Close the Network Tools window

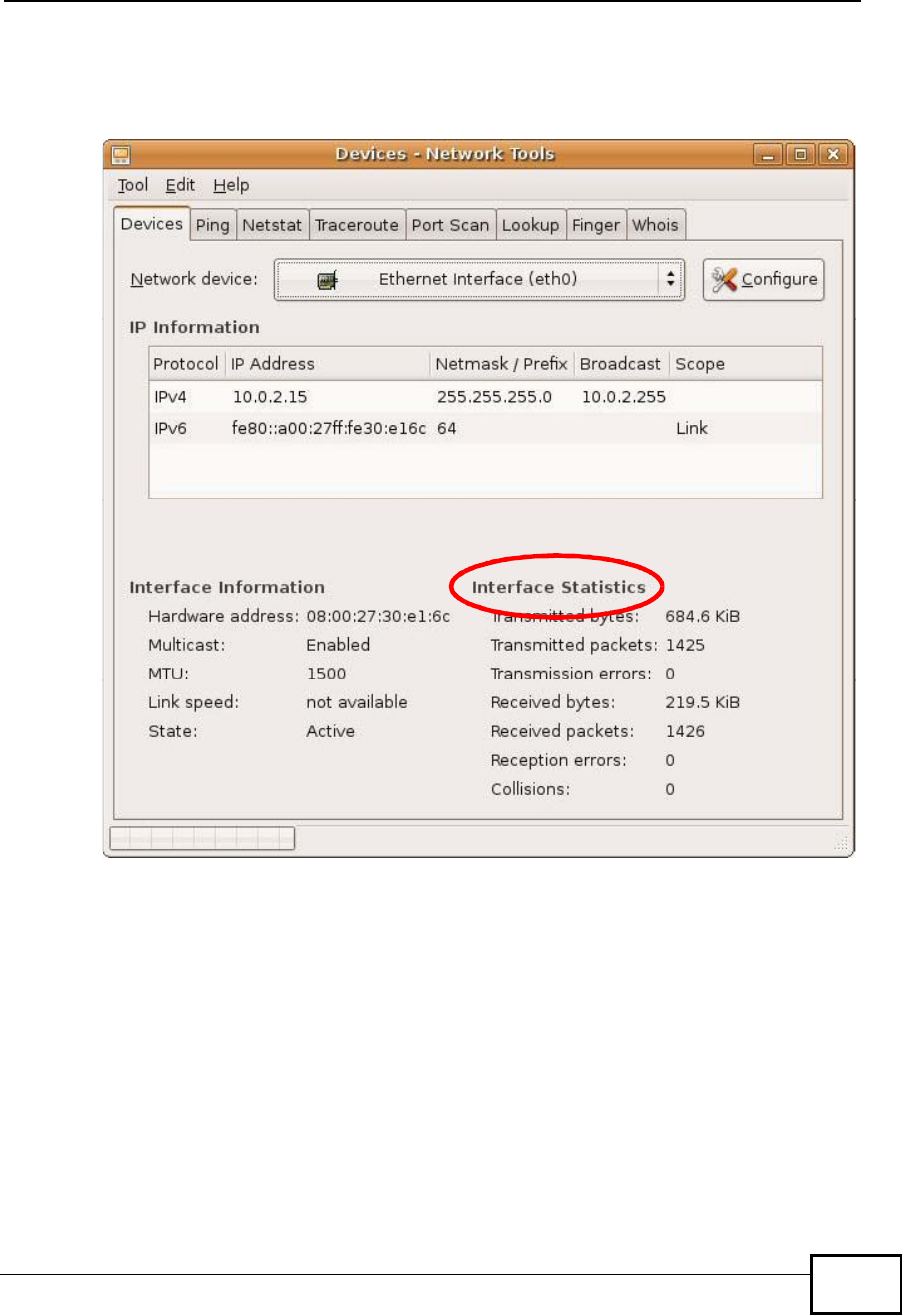pos(832,155)
